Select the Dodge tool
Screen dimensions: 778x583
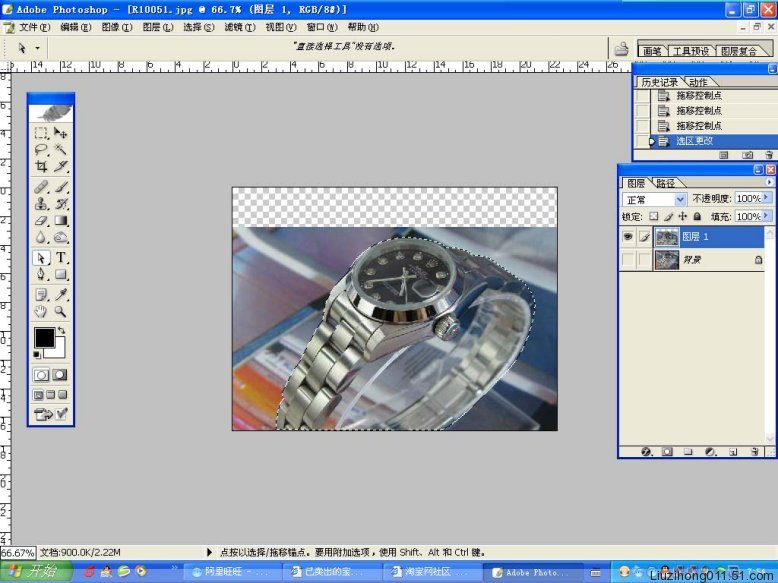61,237
